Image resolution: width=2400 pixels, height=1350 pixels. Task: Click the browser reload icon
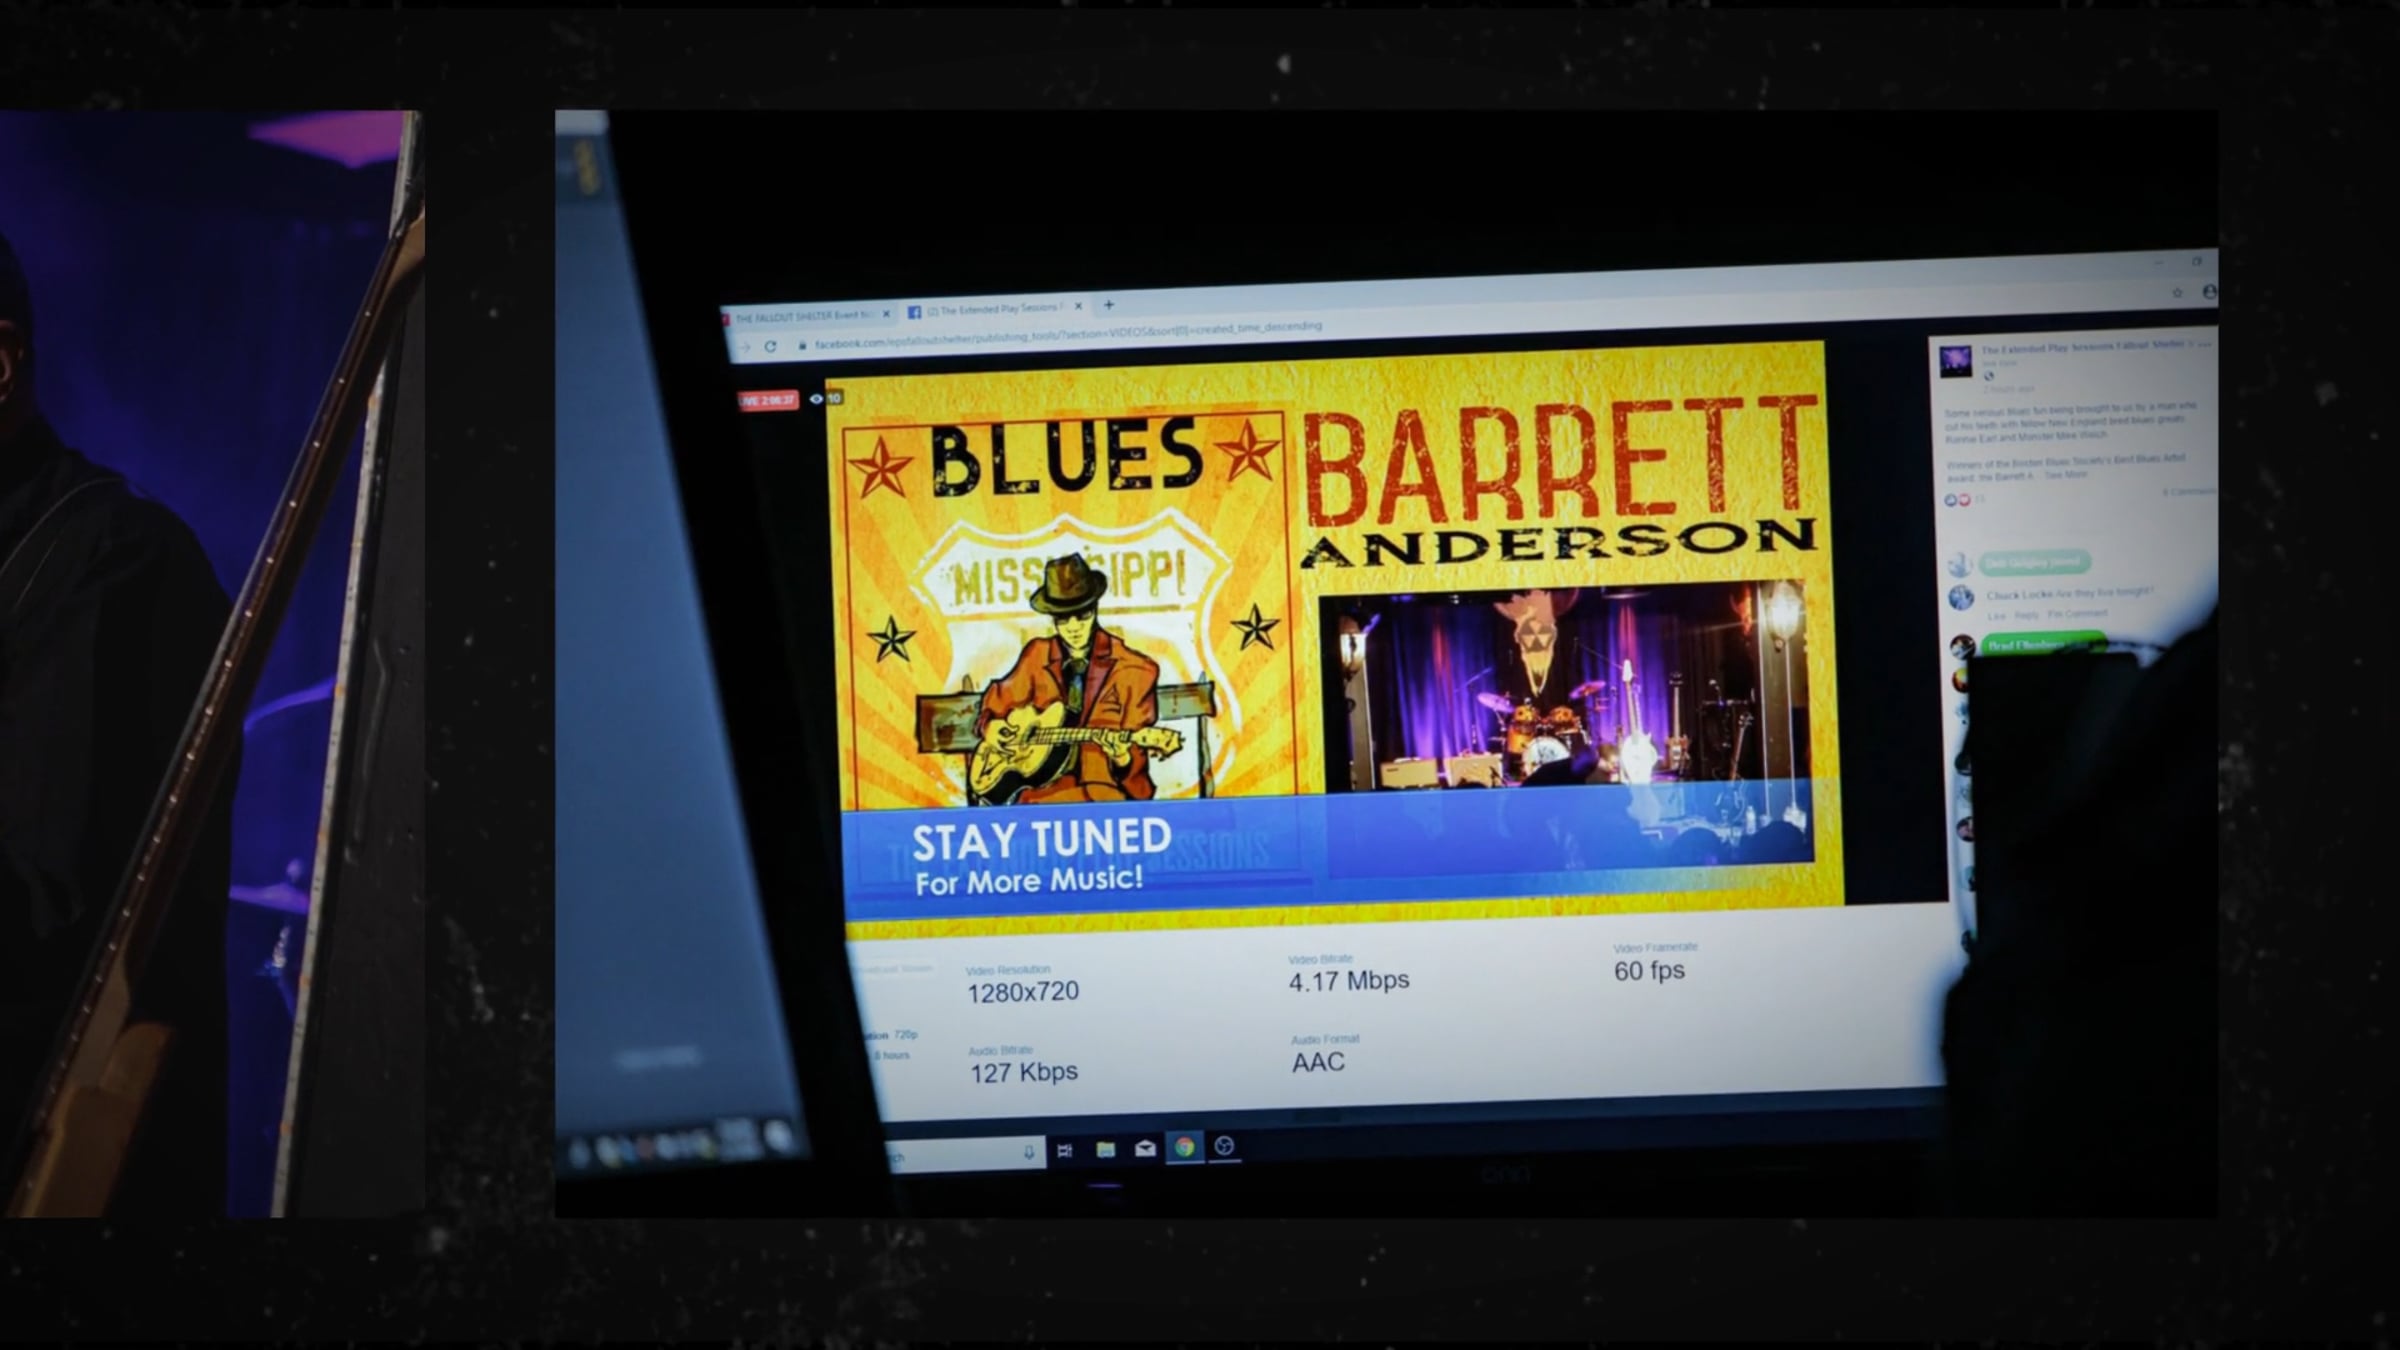[x=770, y=346]
